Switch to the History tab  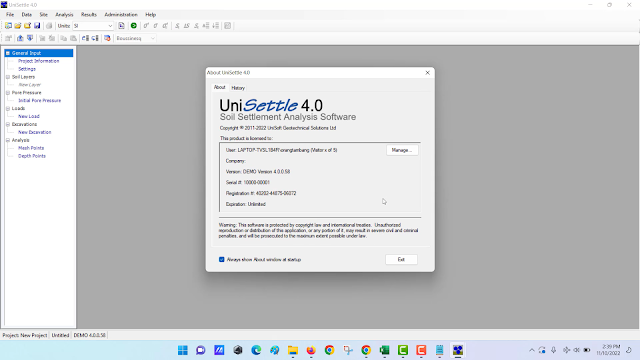[x=238, y=88]
